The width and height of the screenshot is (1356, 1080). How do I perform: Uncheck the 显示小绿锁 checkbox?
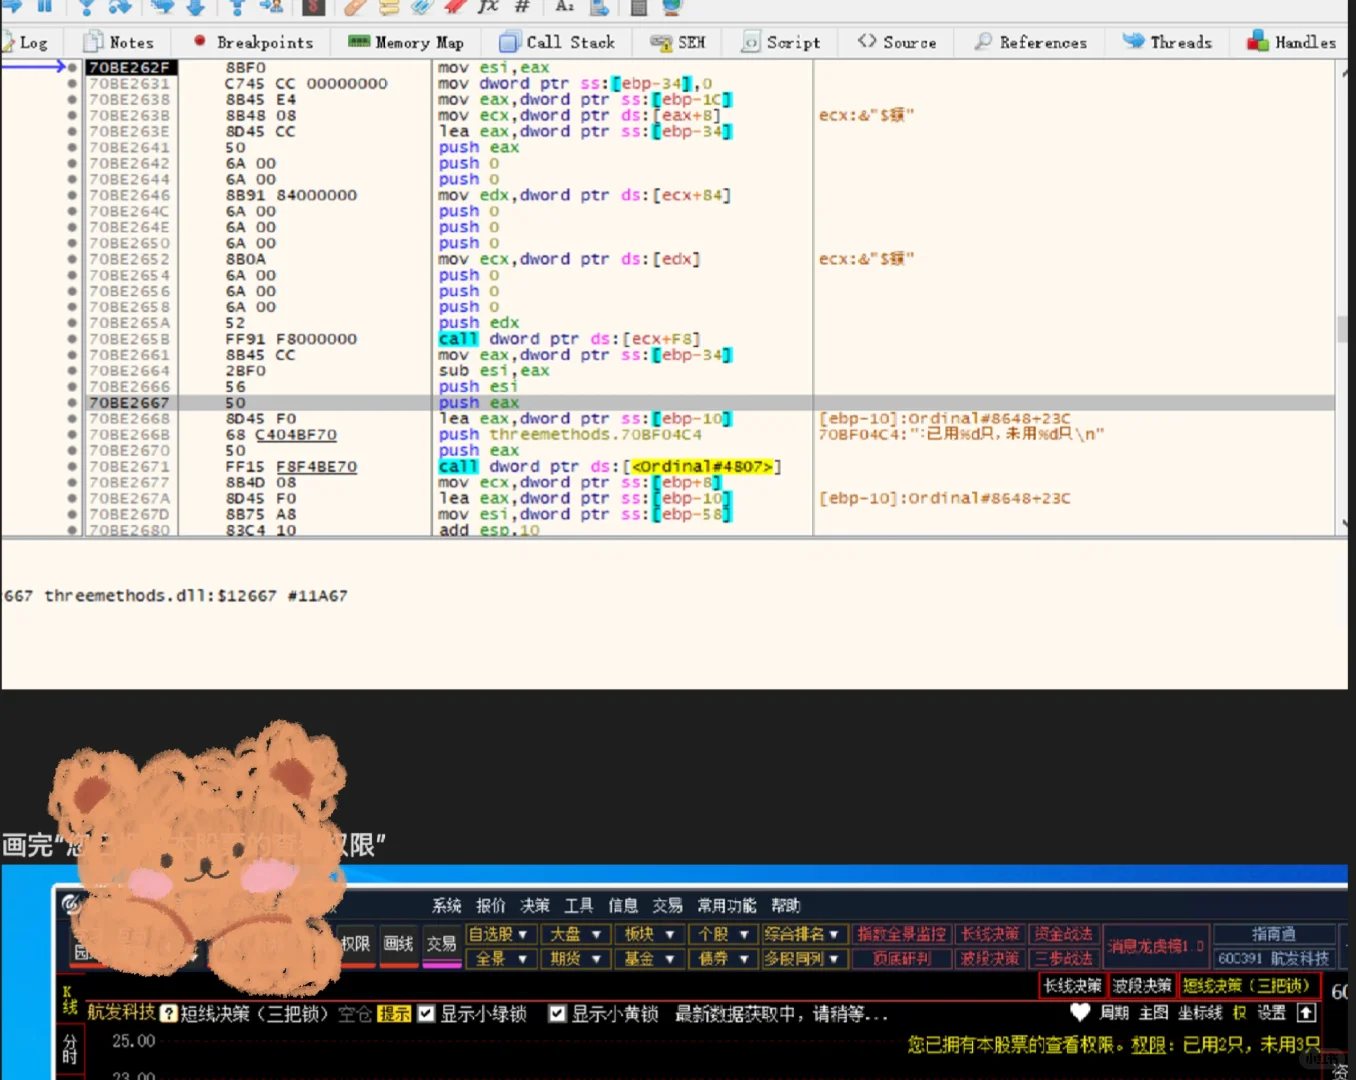[x=426, y=1014]
